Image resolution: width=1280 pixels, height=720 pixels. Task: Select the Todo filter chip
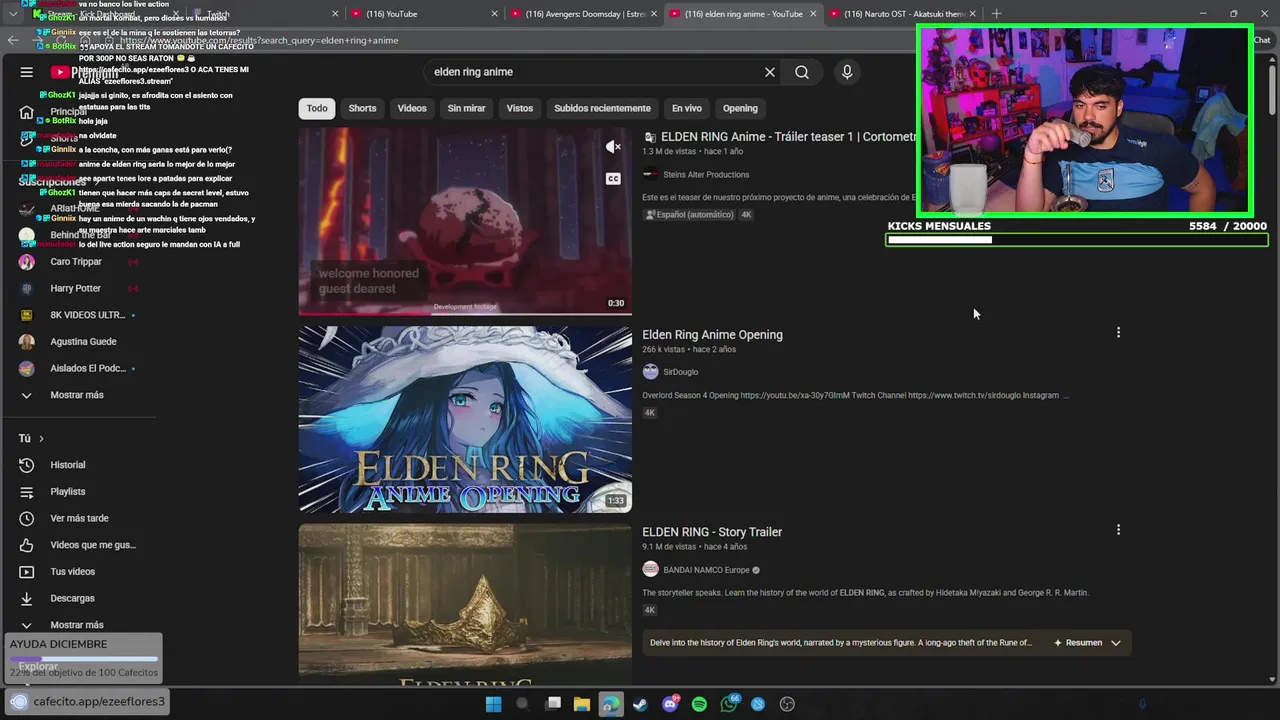click(317, 108)
